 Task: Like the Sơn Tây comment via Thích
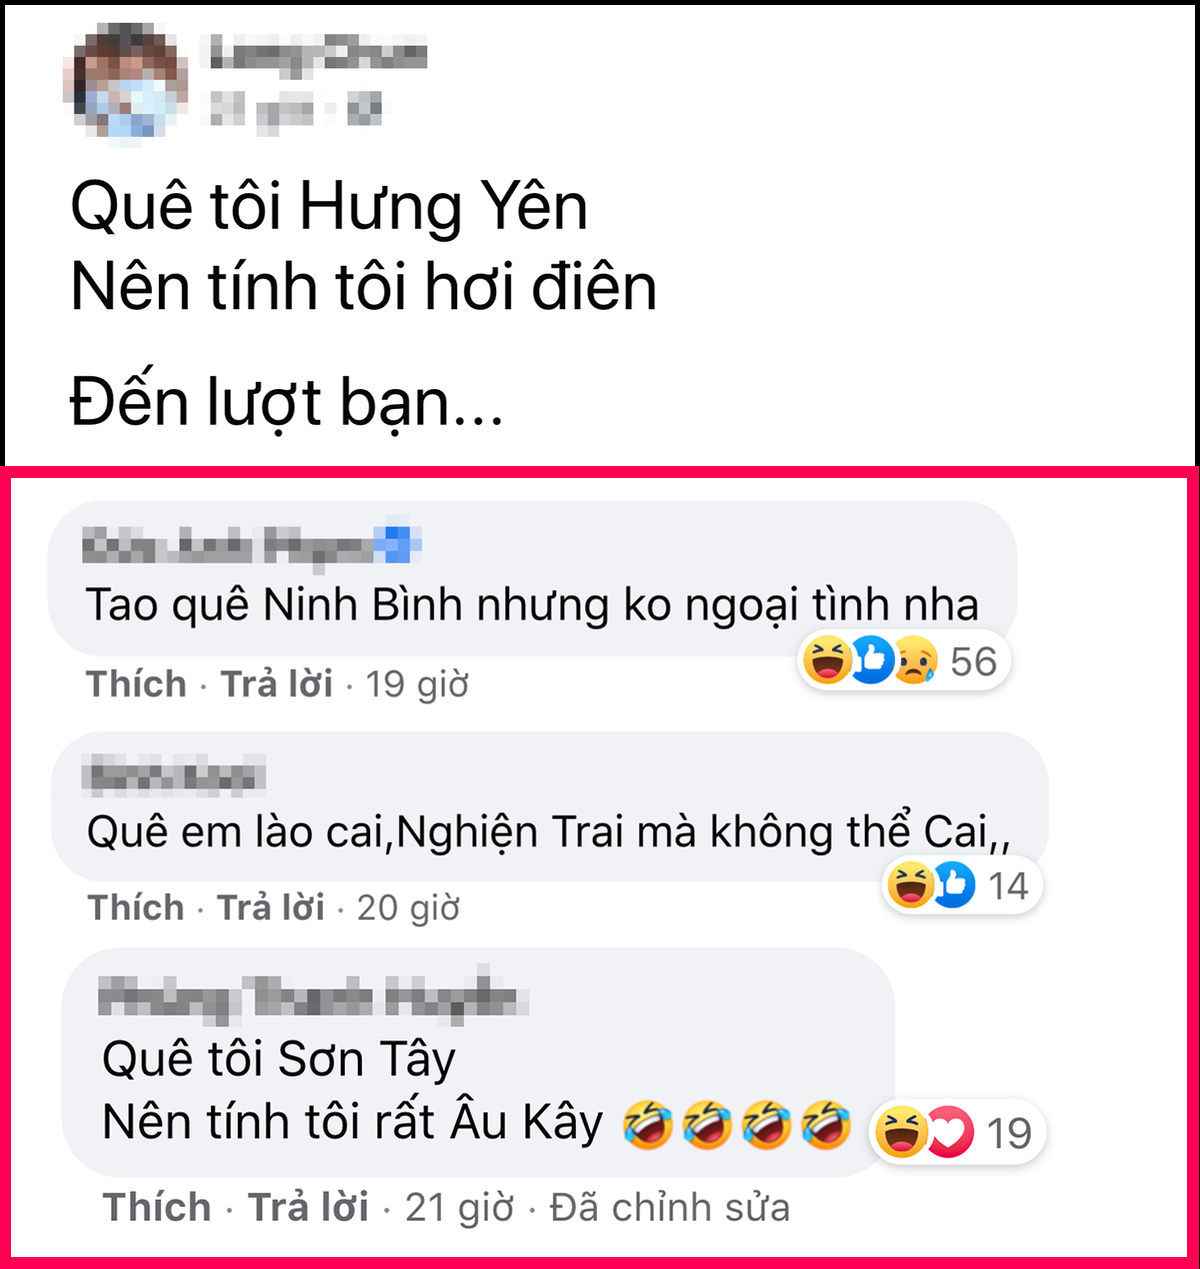tap(157, 1207)
